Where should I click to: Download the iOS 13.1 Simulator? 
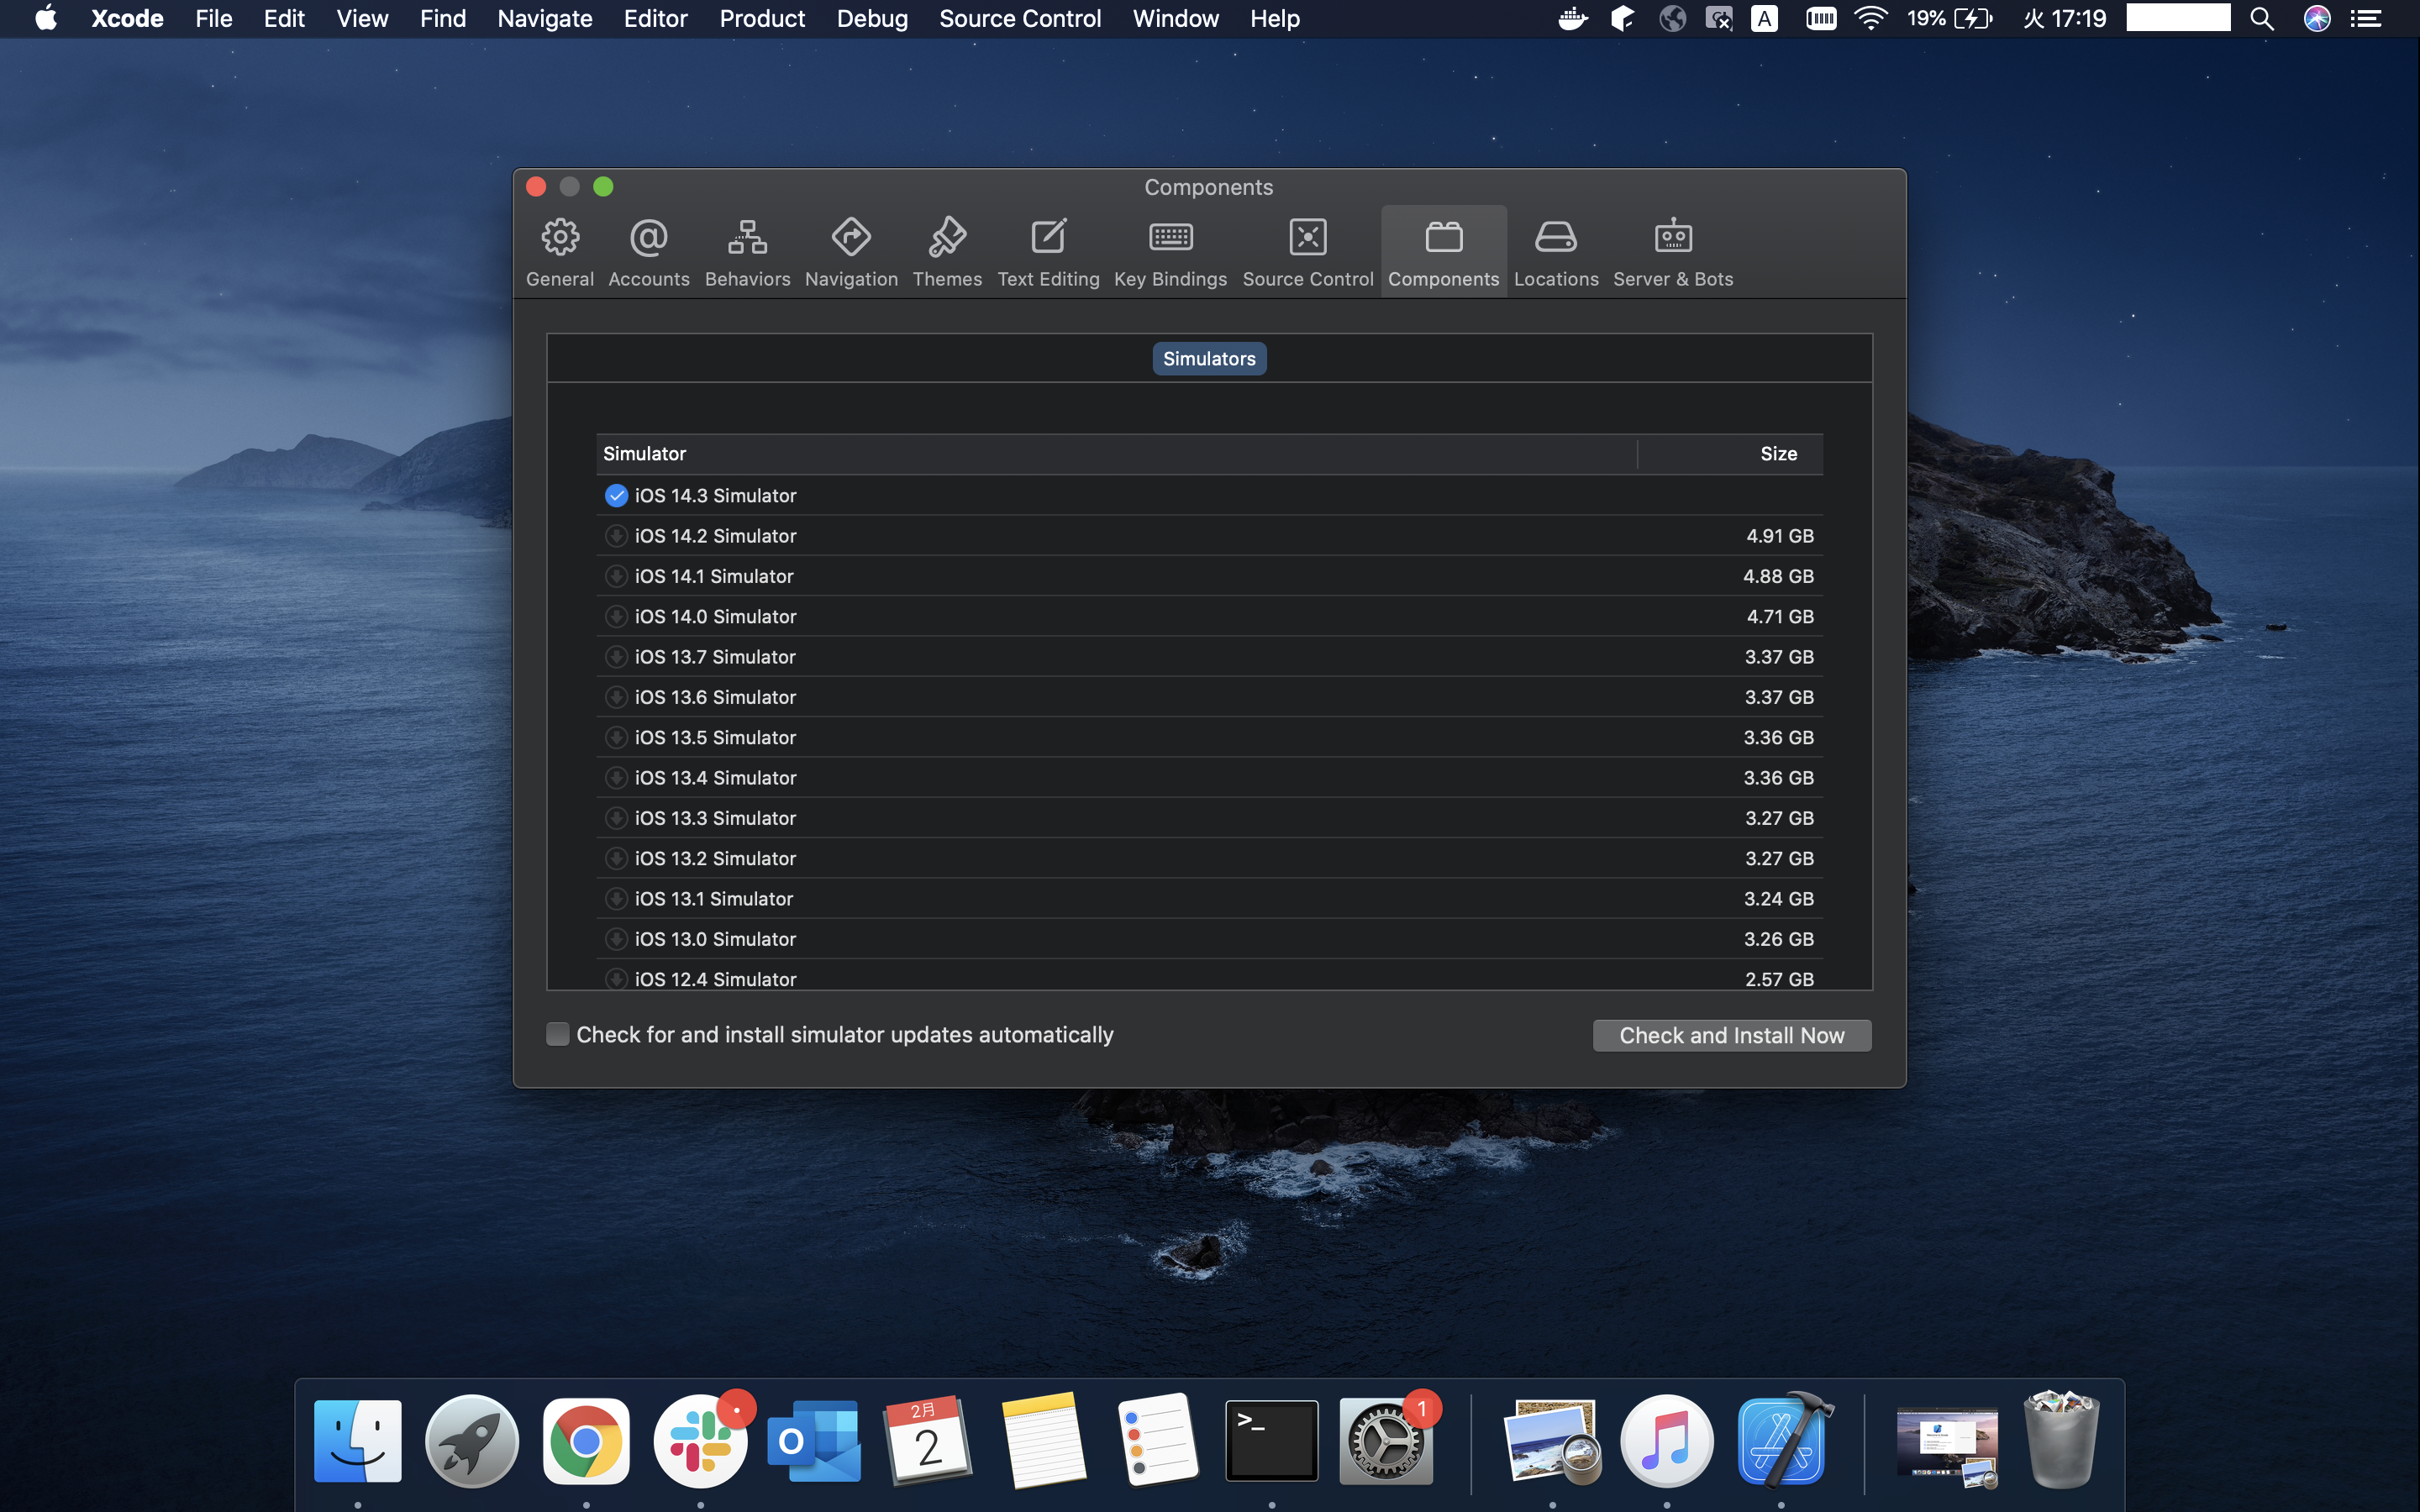pyautogui.click(x=616, y=899)
